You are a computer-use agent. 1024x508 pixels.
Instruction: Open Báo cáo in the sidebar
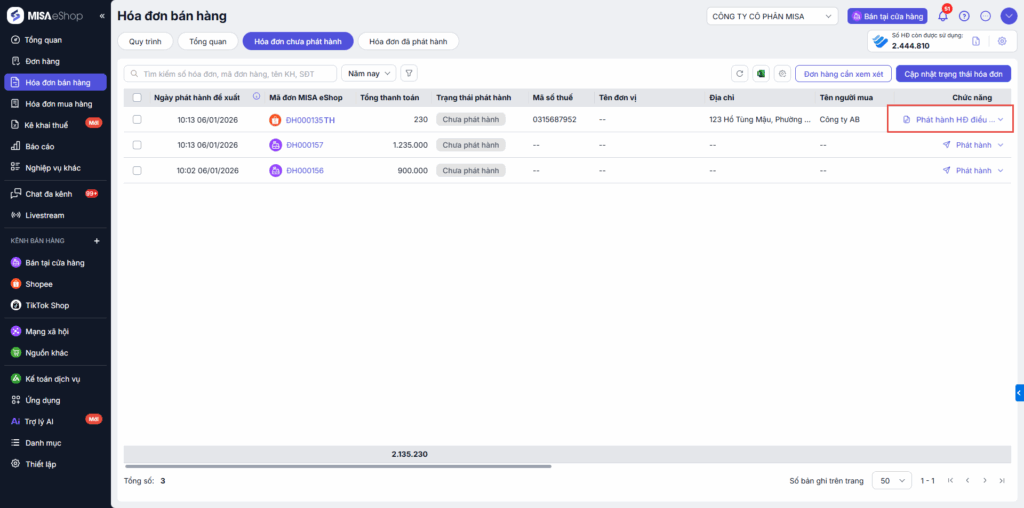tap(40, 146)
